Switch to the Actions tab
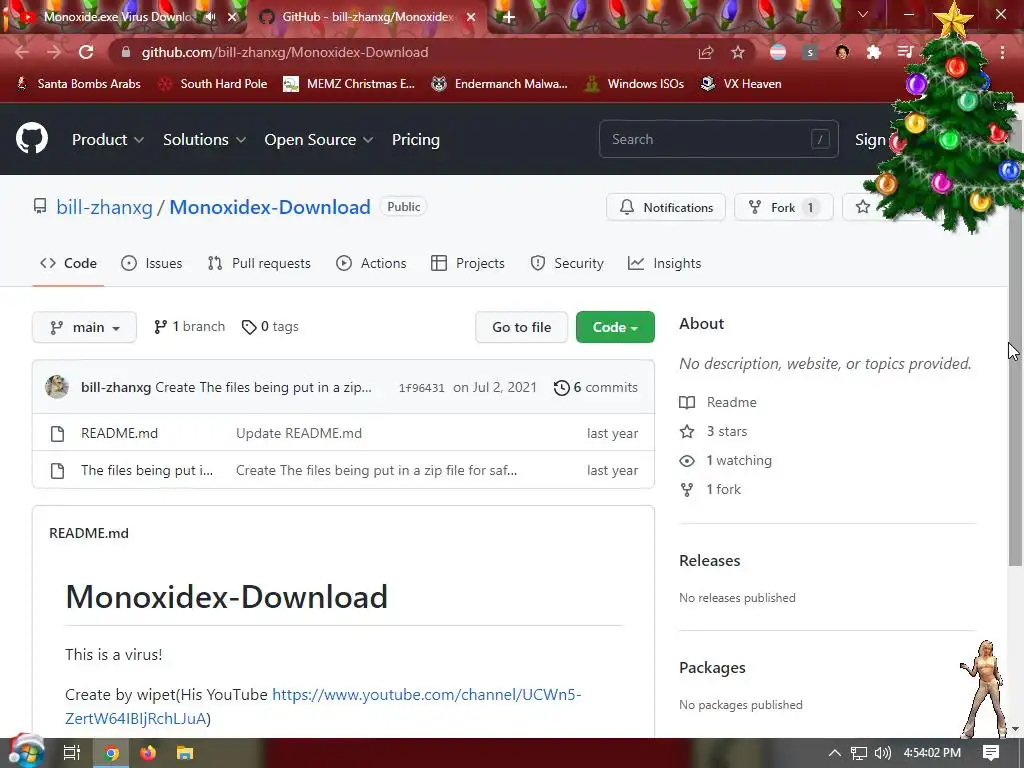This screenshot has height=768, width=1024. pos(371,263)
